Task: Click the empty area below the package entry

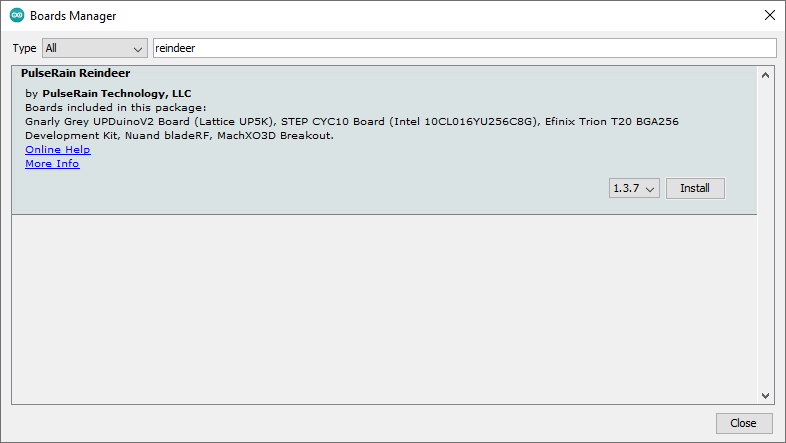Action: click(384, 309)
